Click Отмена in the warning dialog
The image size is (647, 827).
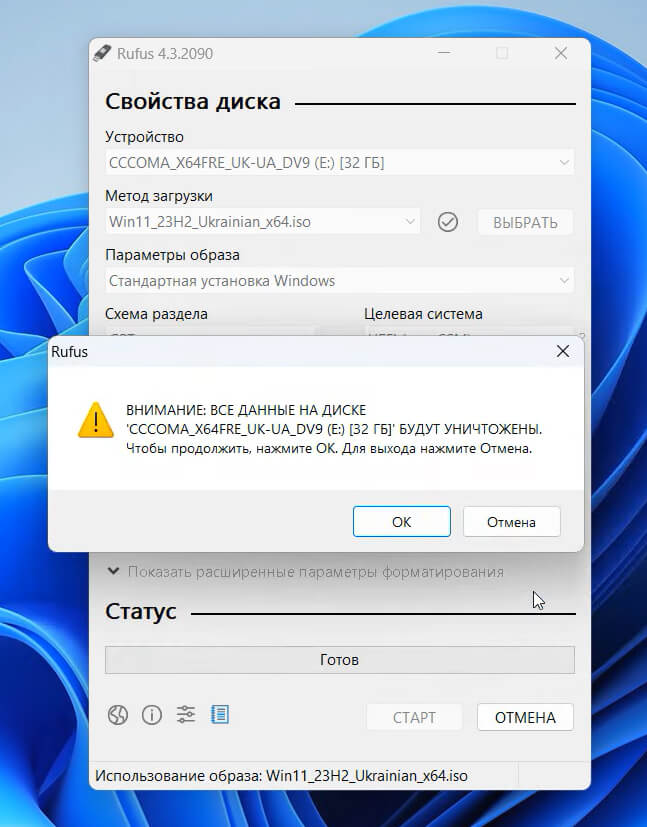pyautogui.click(x=511, y=521)
